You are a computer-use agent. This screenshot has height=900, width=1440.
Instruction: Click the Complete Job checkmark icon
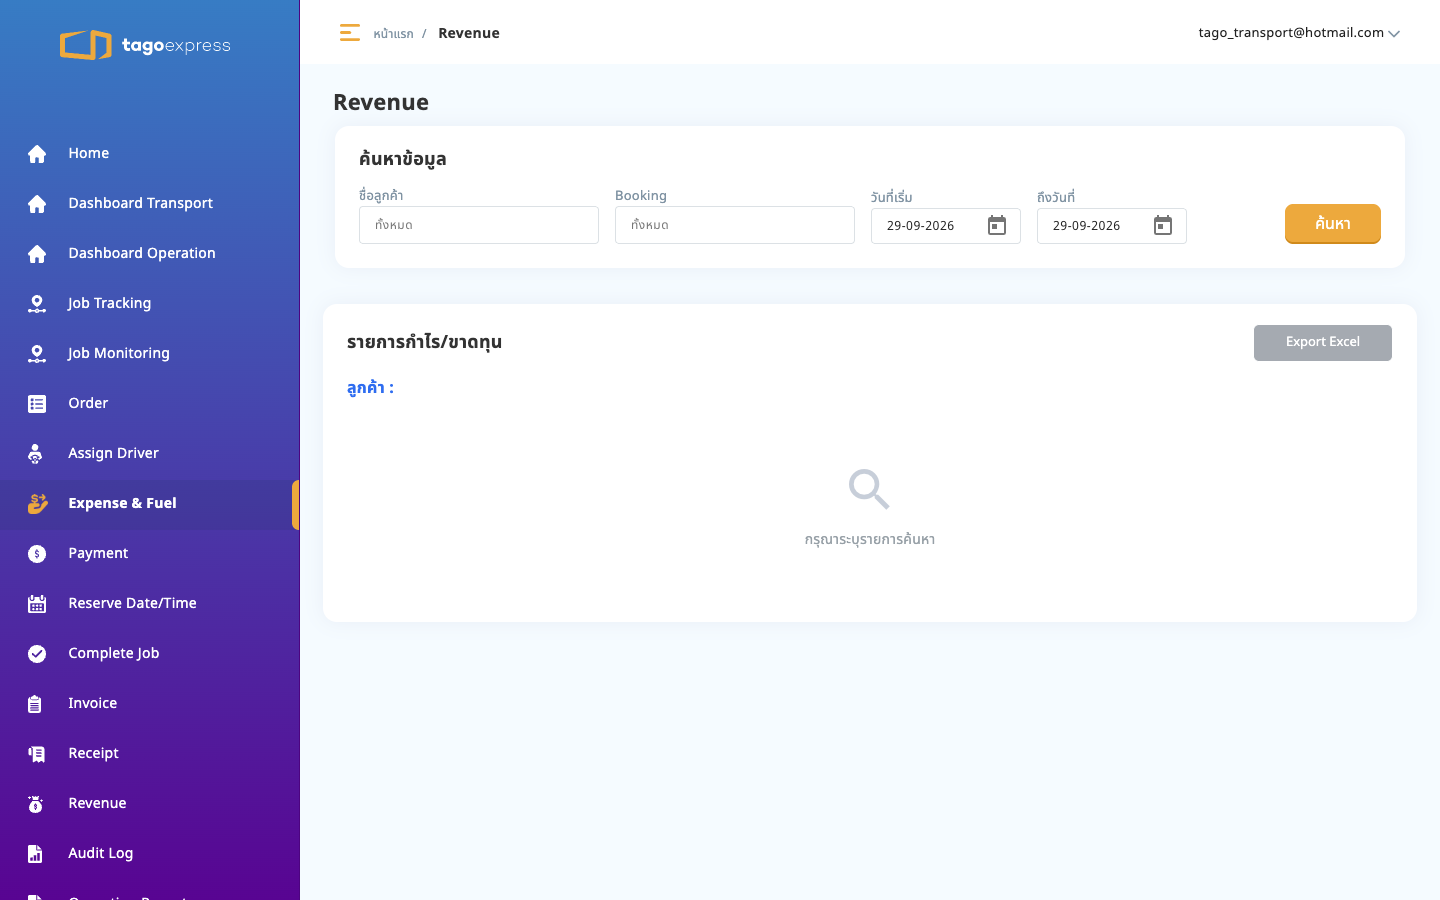(x=37, y=654)
